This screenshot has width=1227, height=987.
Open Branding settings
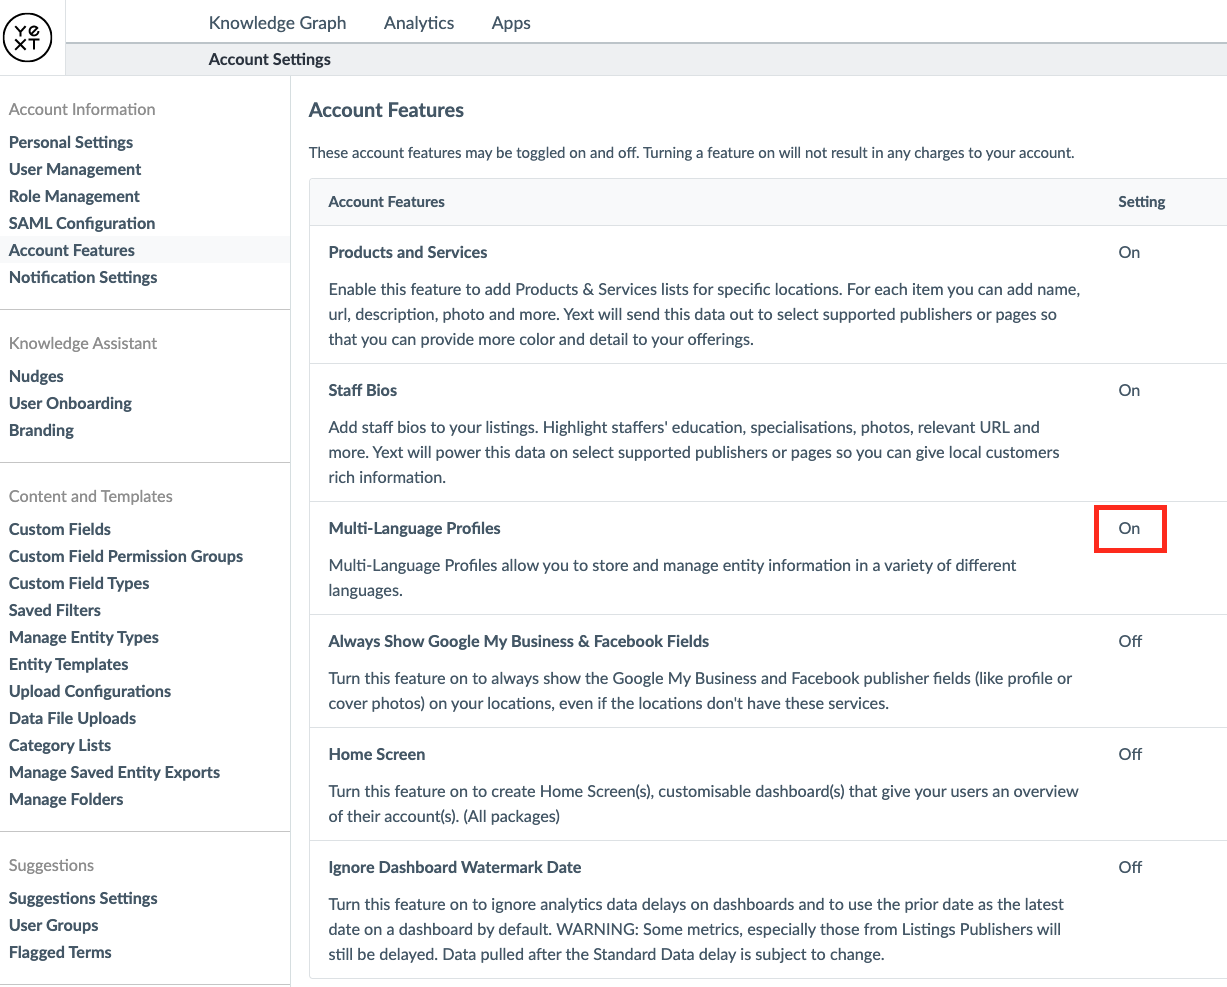click(41, 430)
